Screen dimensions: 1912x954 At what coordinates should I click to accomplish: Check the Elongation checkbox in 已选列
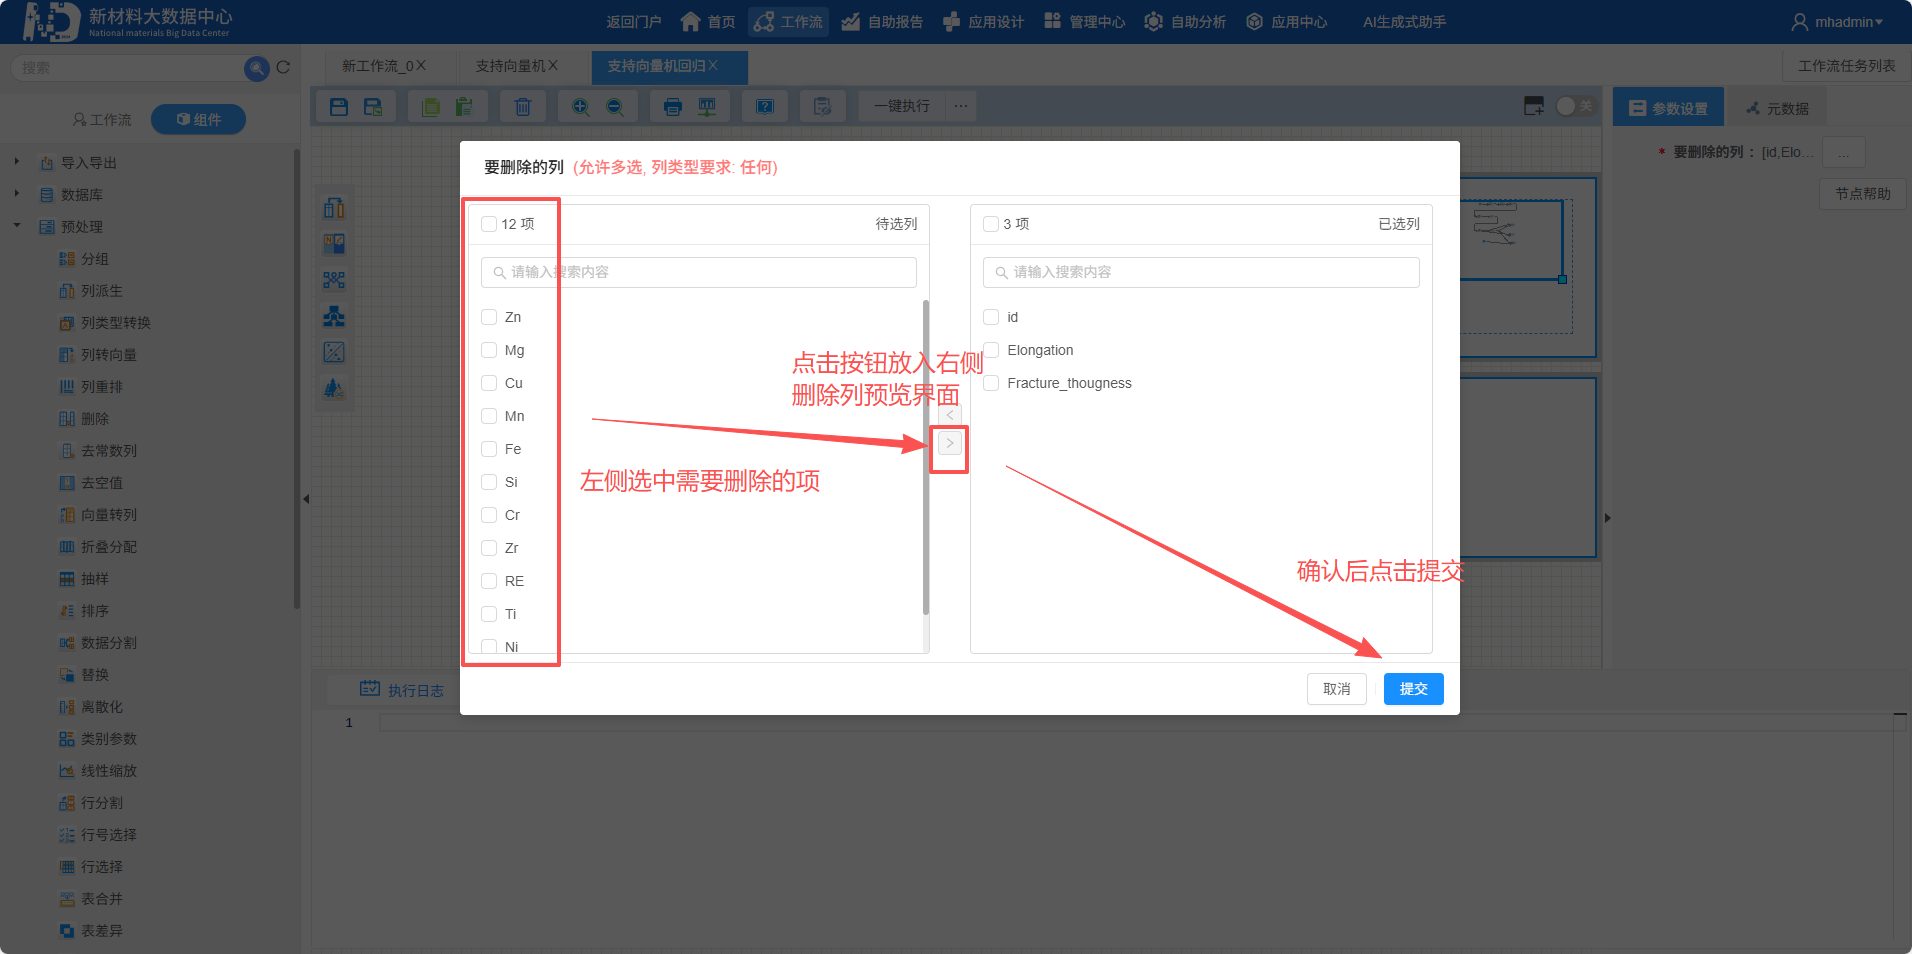point(991,349)
